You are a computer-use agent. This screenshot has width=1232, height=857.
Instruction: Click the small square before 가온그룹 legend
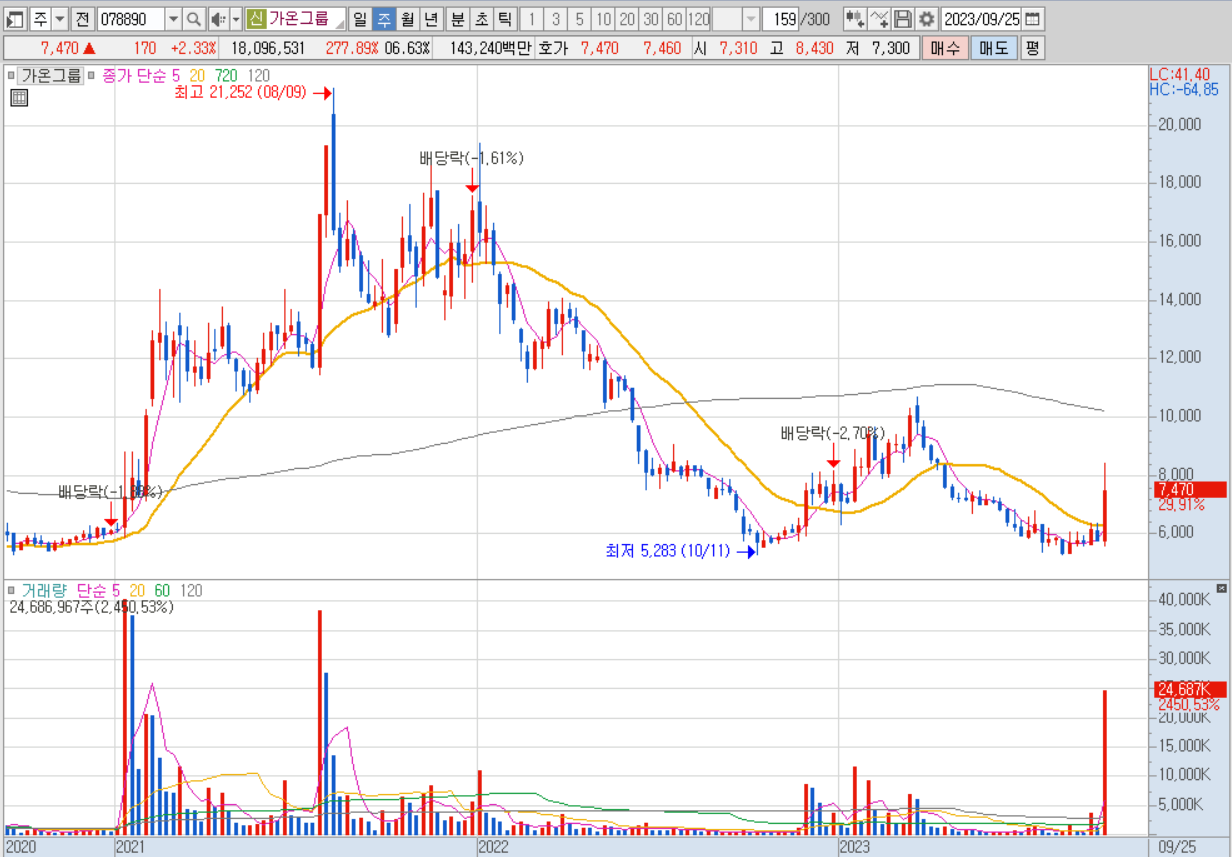[x=12, y=75]
